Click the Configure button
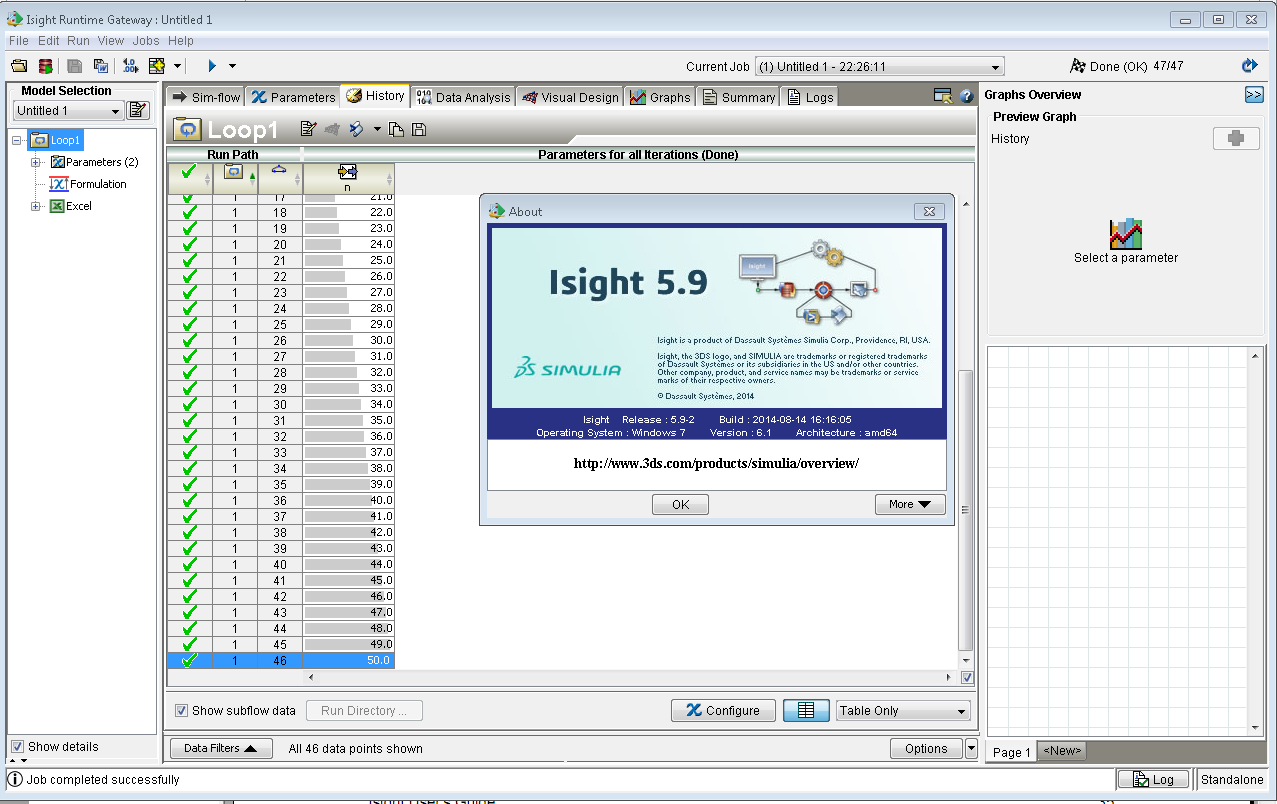This screenshot has width=1277, height=804. pyautogui.click(x=723, y=710)
